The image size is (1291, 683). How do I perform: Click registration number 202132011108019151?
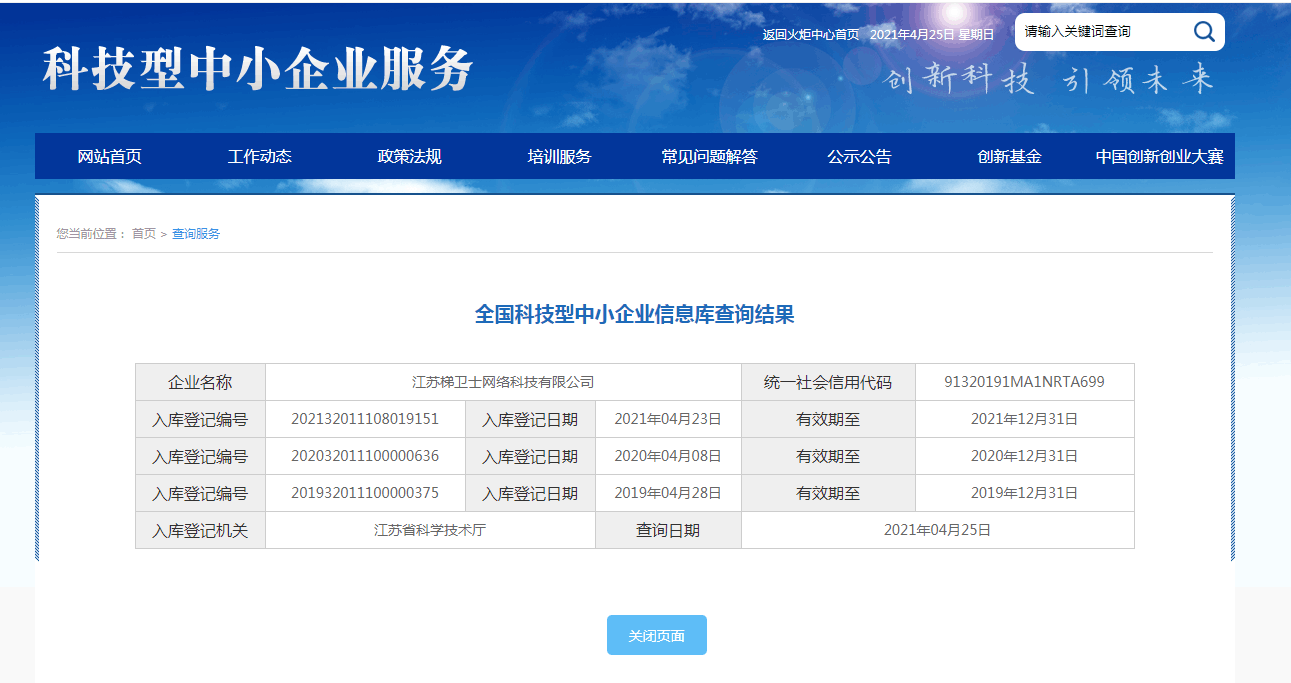[365, 419]
